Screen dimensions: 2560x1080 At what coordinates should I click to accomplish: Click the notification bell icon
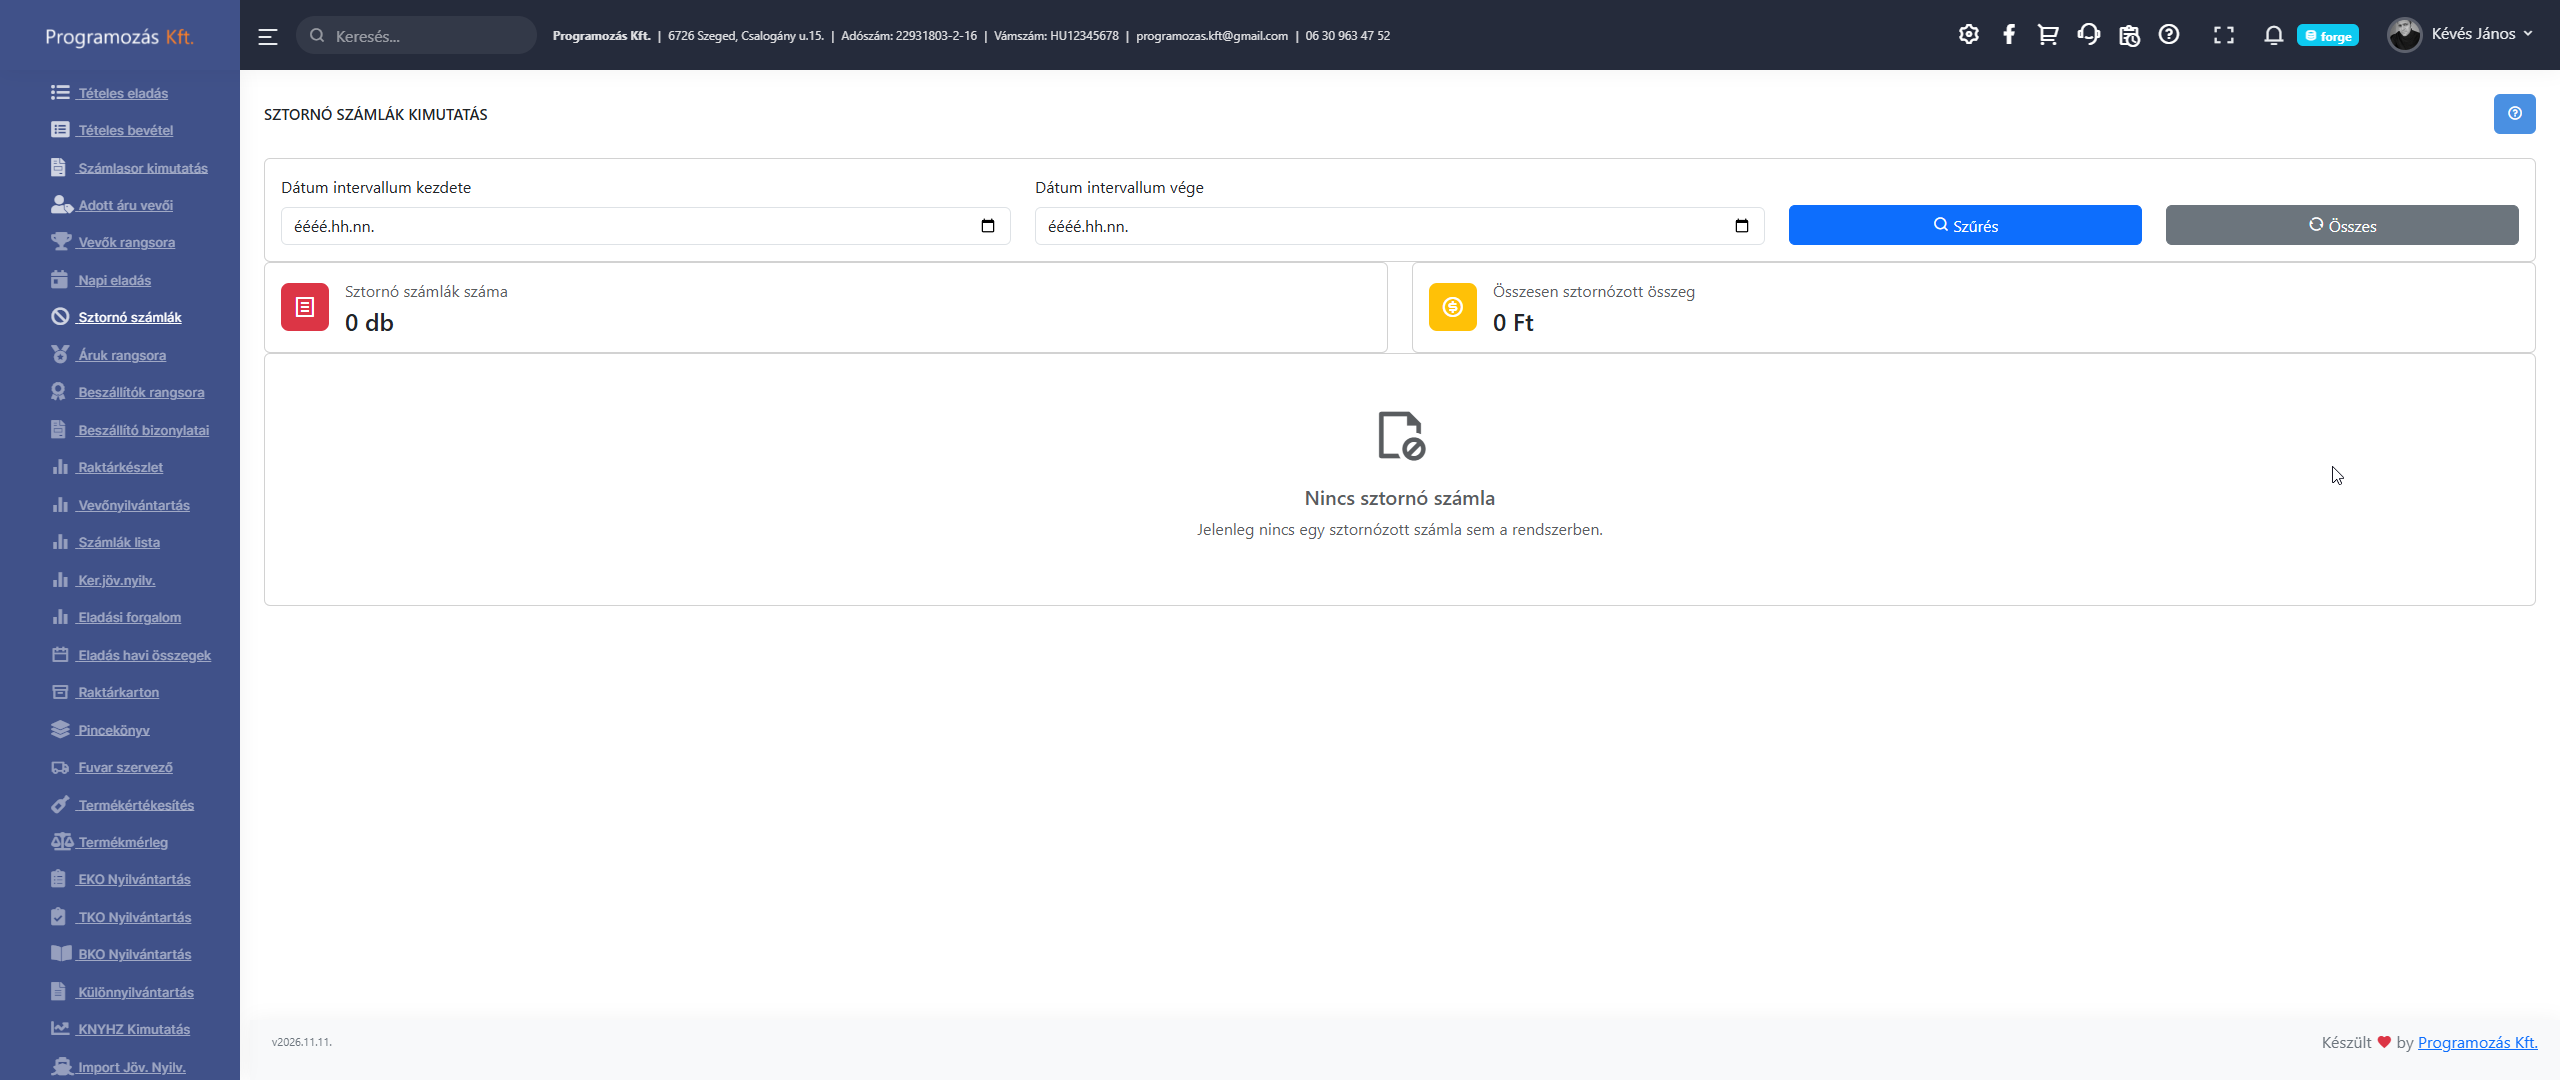pos(2273,35)
